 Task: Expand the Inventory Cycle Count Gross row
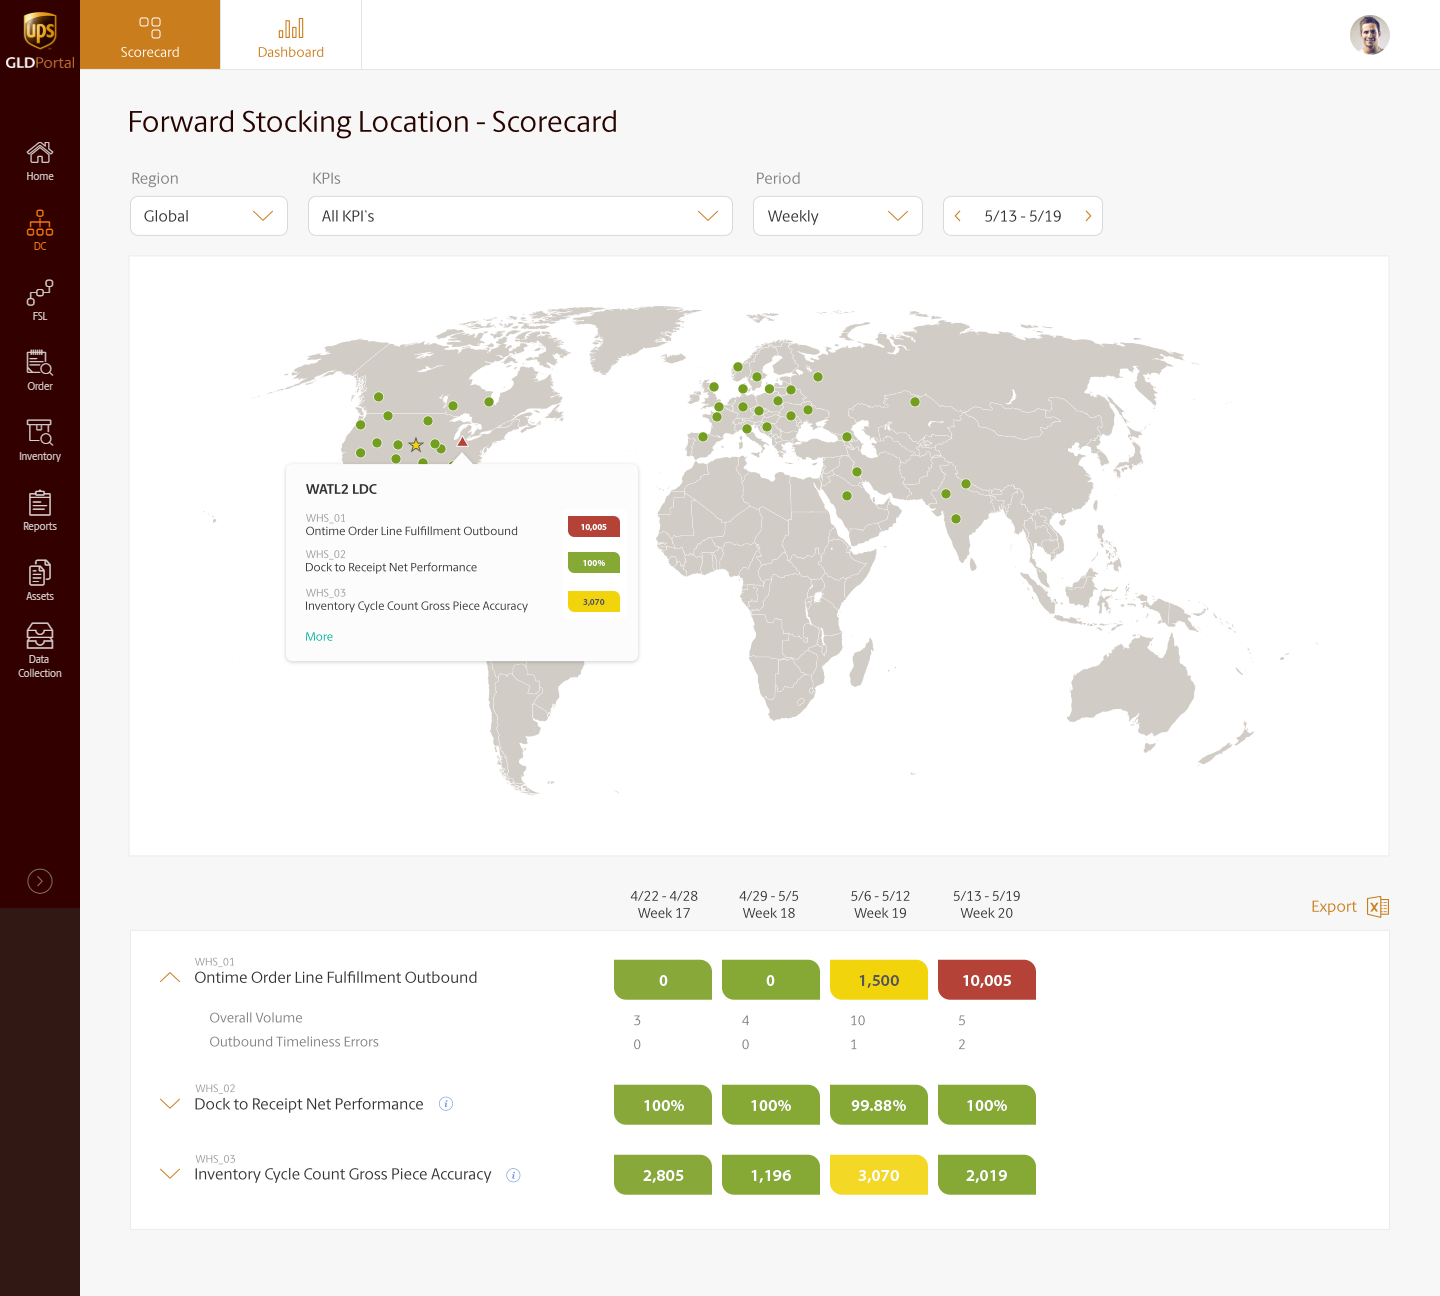[x=170, y=1174]
